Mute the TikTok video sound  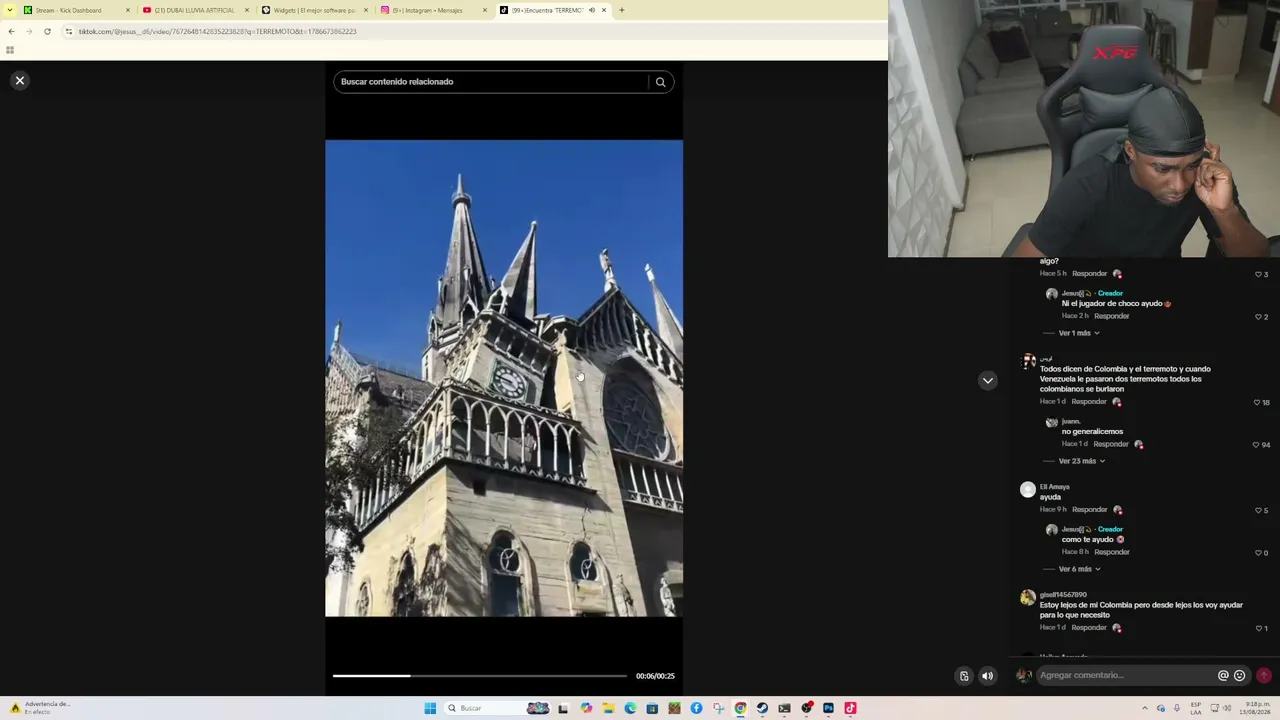[987, 676]
